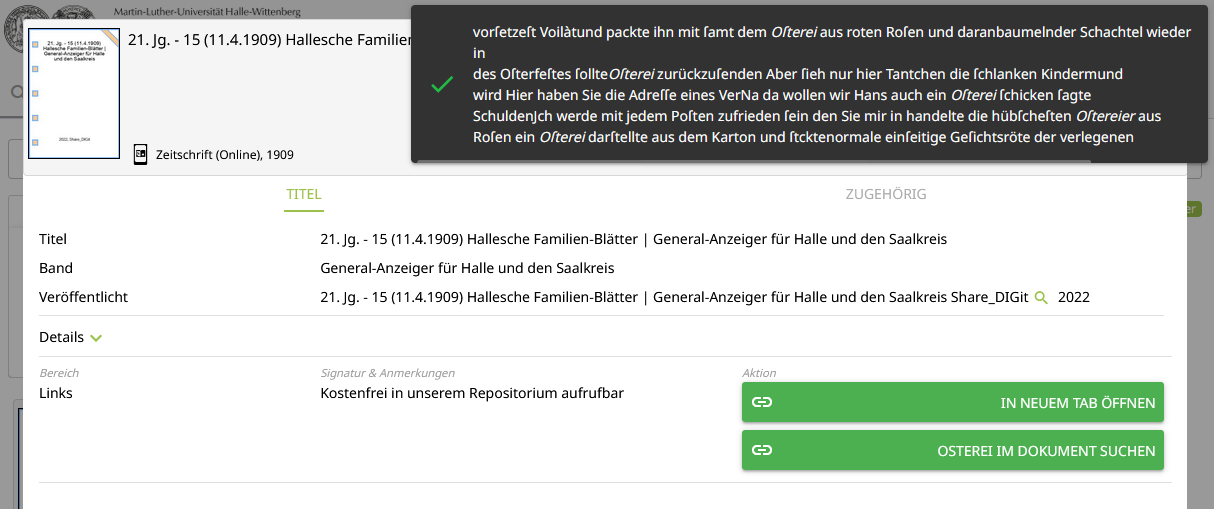Screen dimensions: 1214x509
Task: Click the Share_DIGit publisher name
Action: tap(990, 297)
